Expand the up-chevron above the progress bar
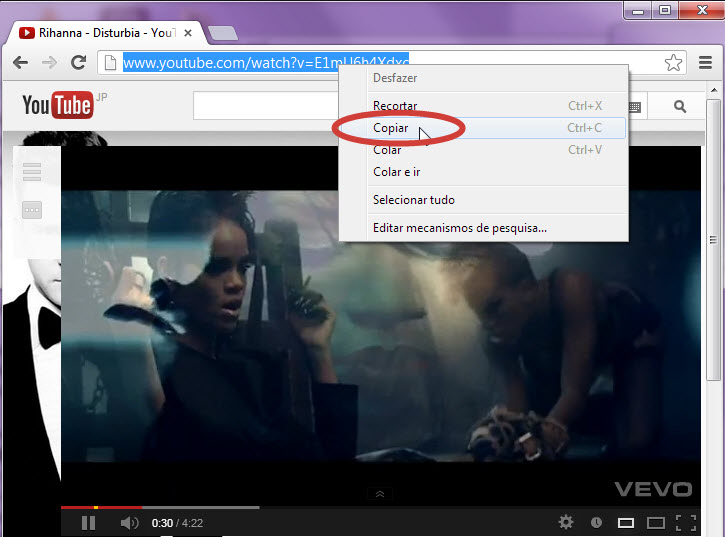Screen dimensions: 725x537 380,494
